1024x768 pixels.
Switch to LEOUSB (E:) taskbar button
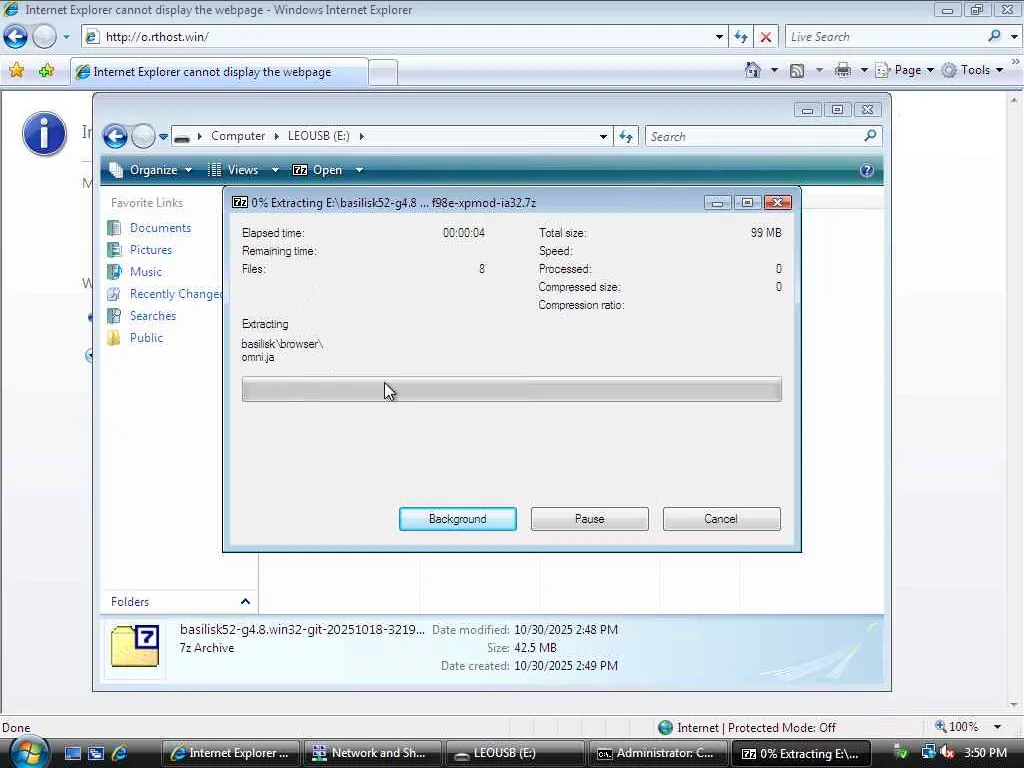516,753
